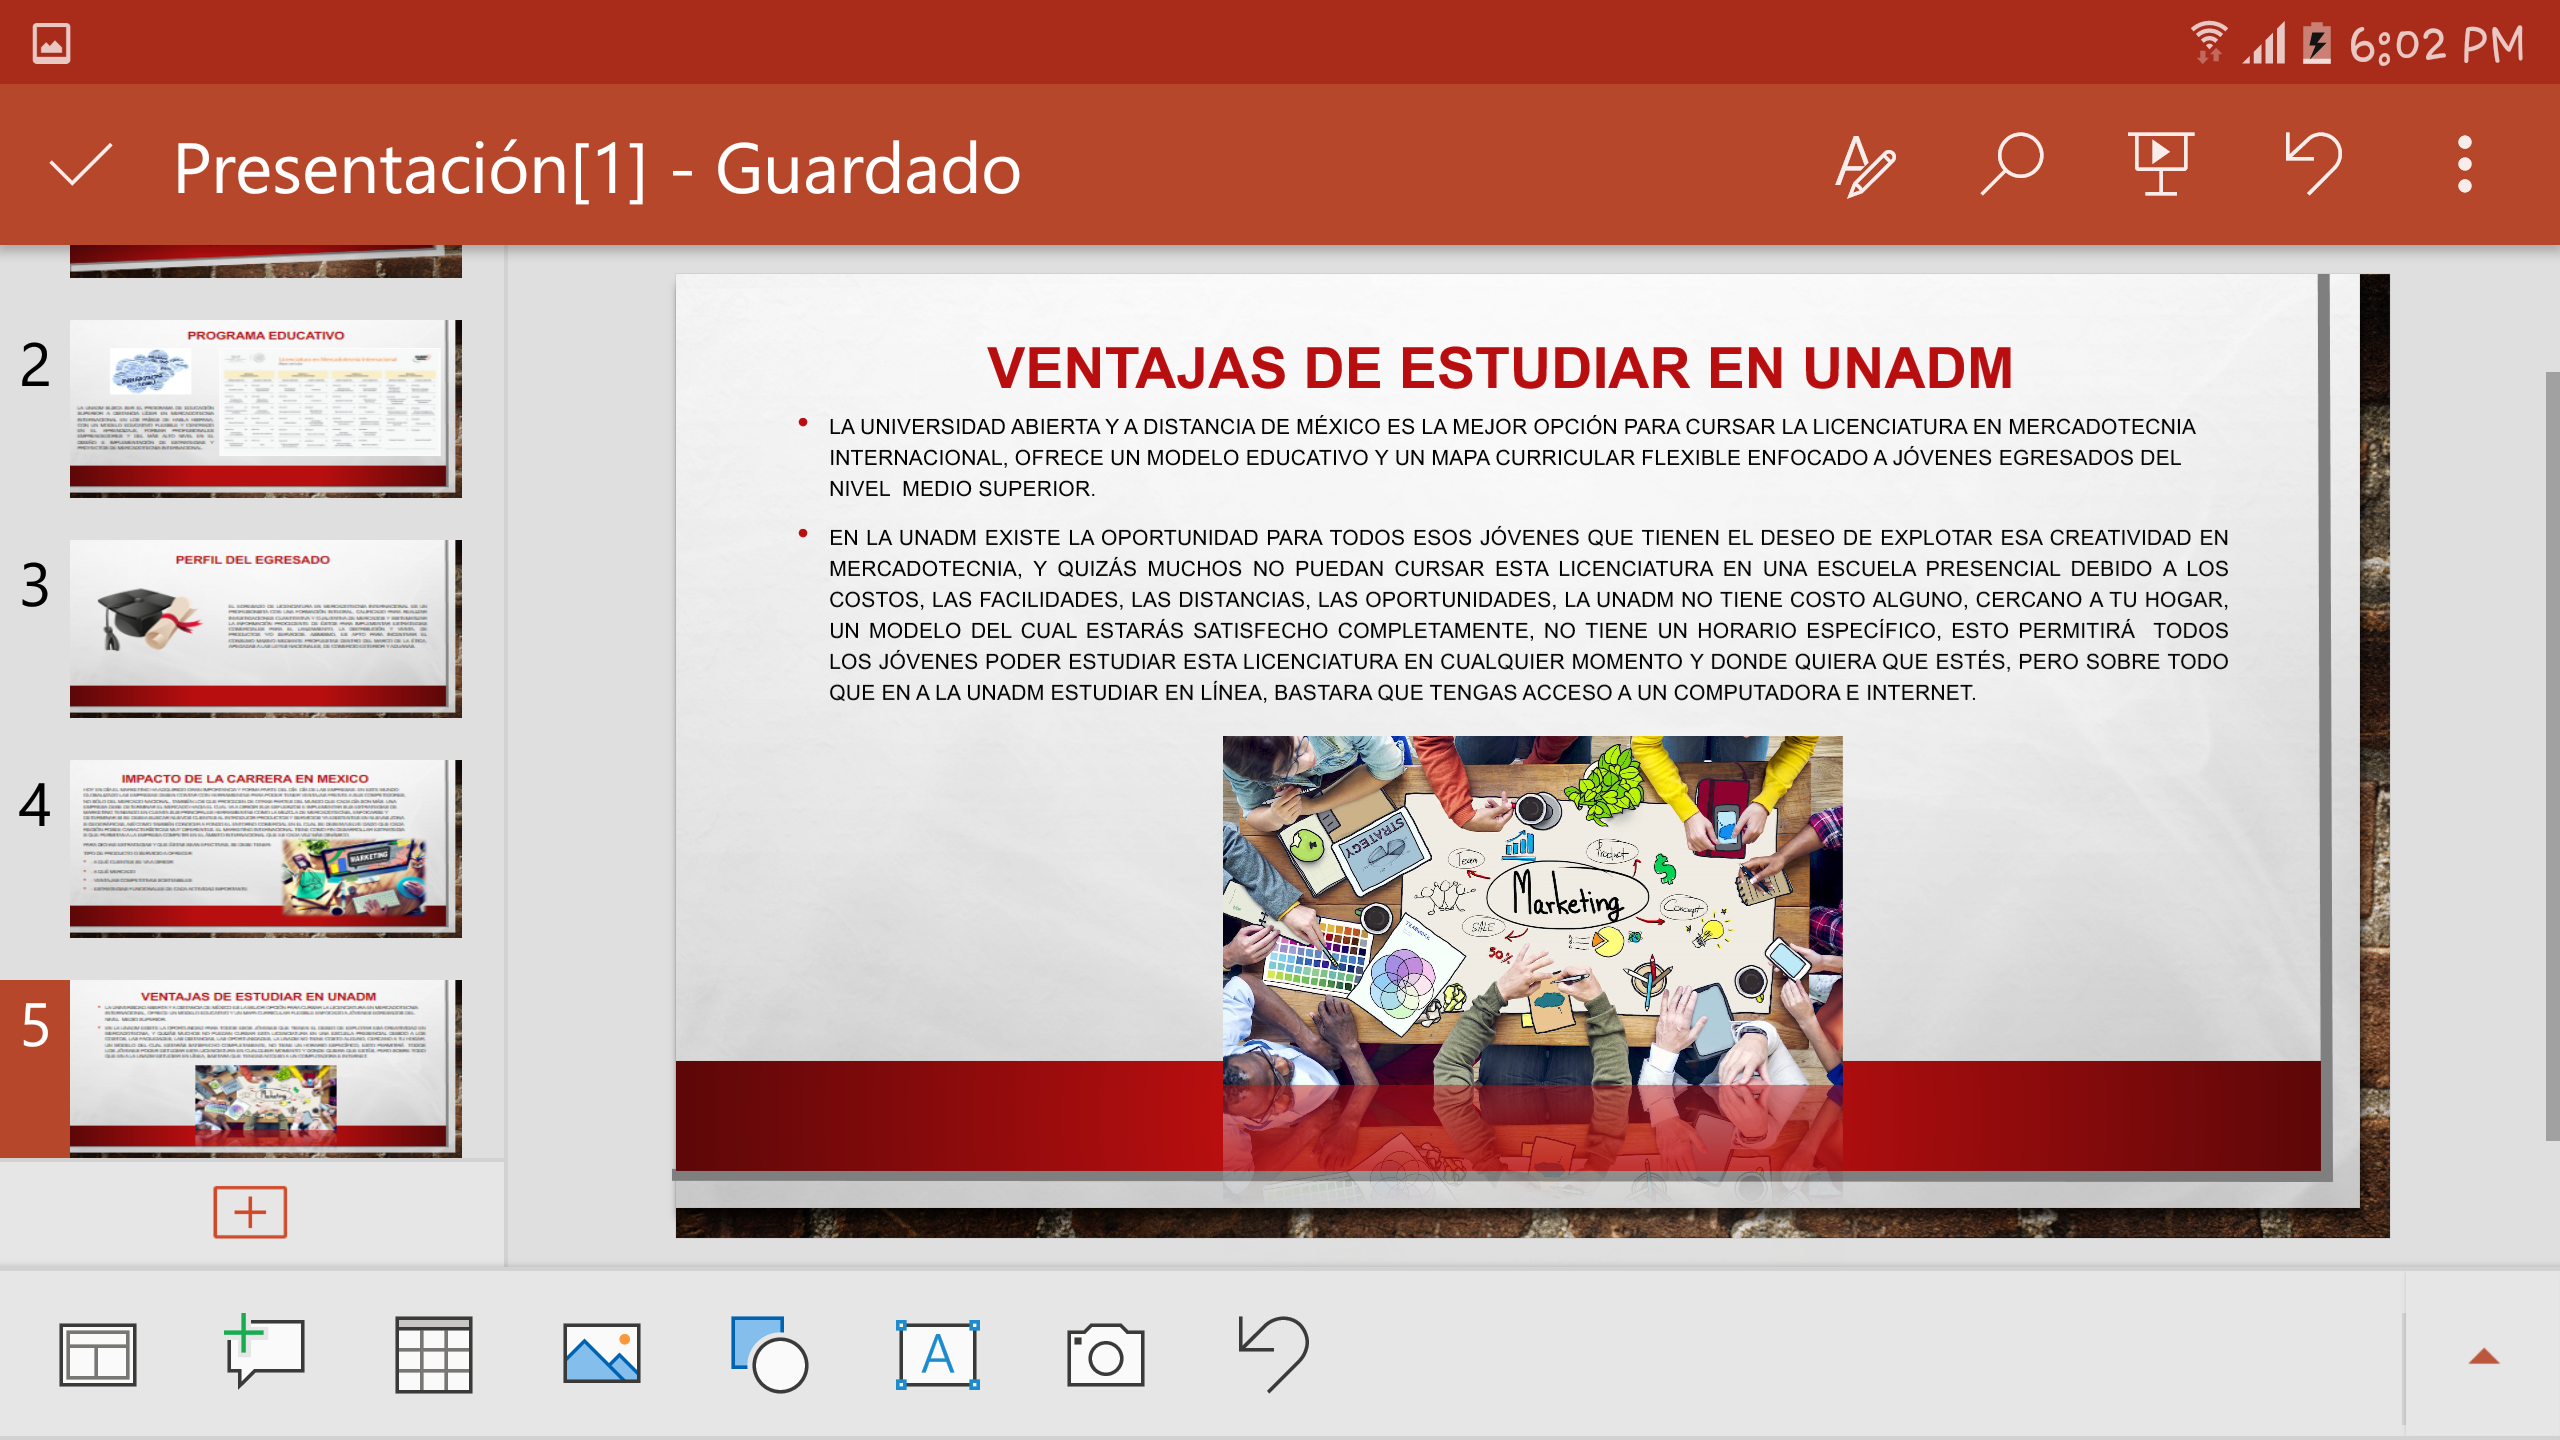Open the shapes tool

click(769, 1354)
